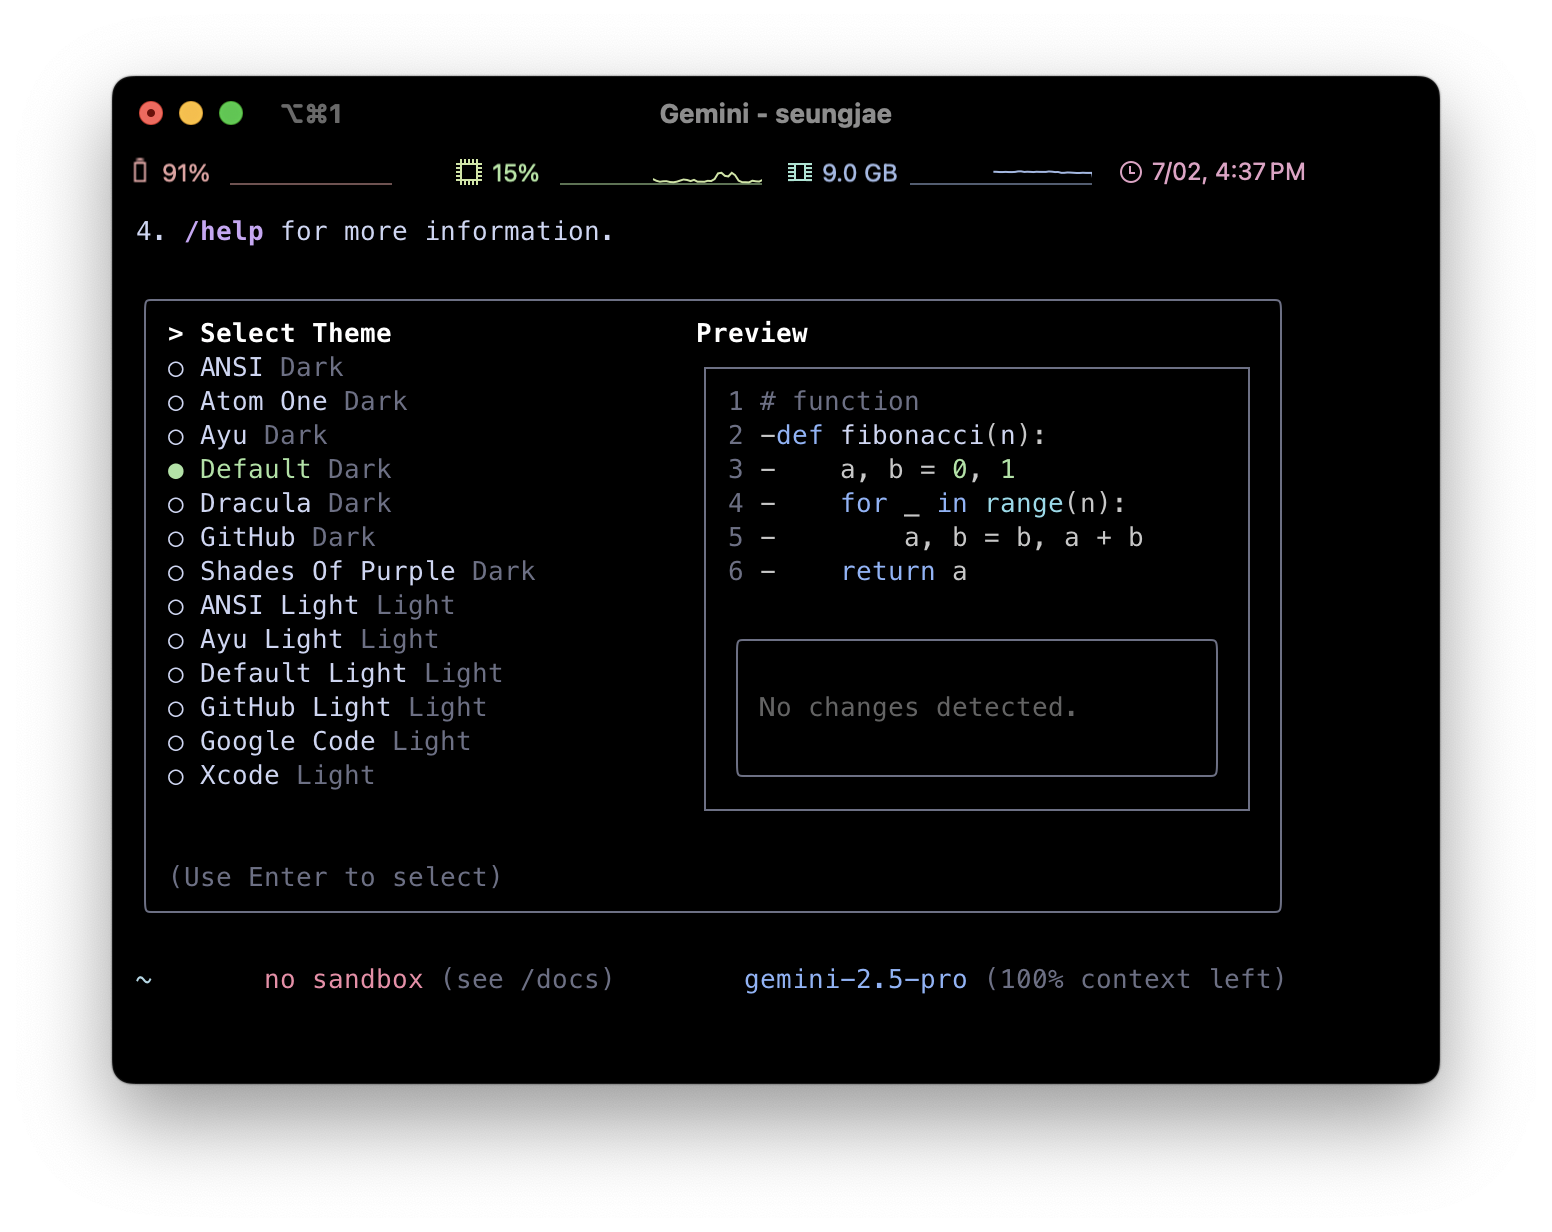Click the 'a, b = 0, 1' code line
Viewport: 1552px width, 1232px height.
coord(928,469)
